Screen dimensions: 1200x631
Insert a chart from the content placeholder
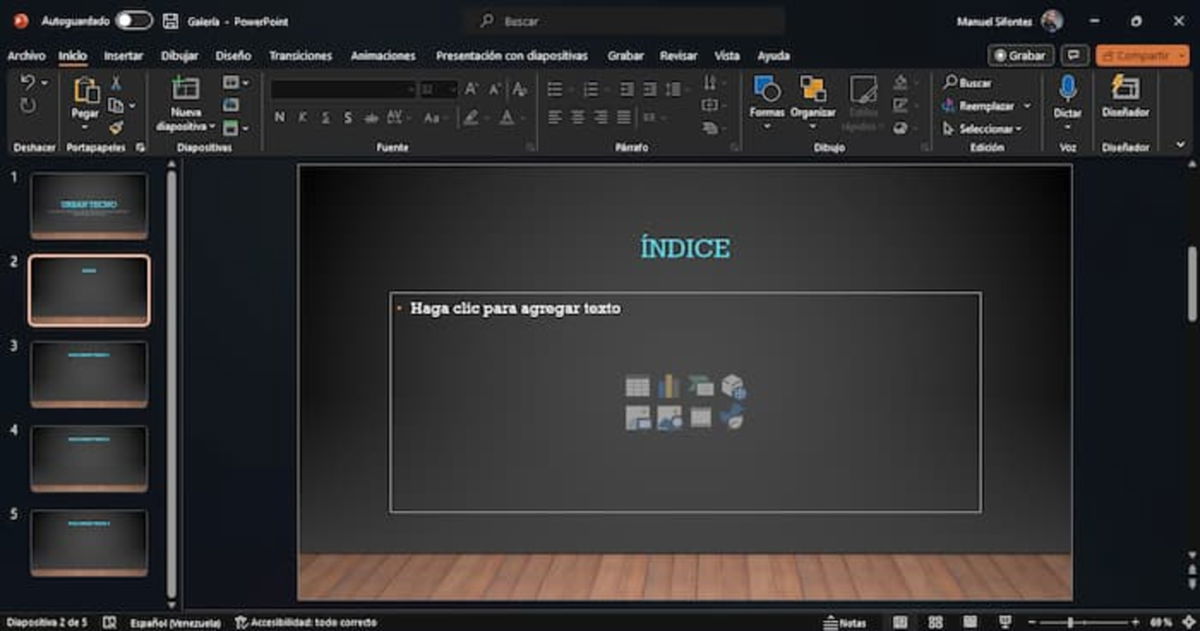668,385
